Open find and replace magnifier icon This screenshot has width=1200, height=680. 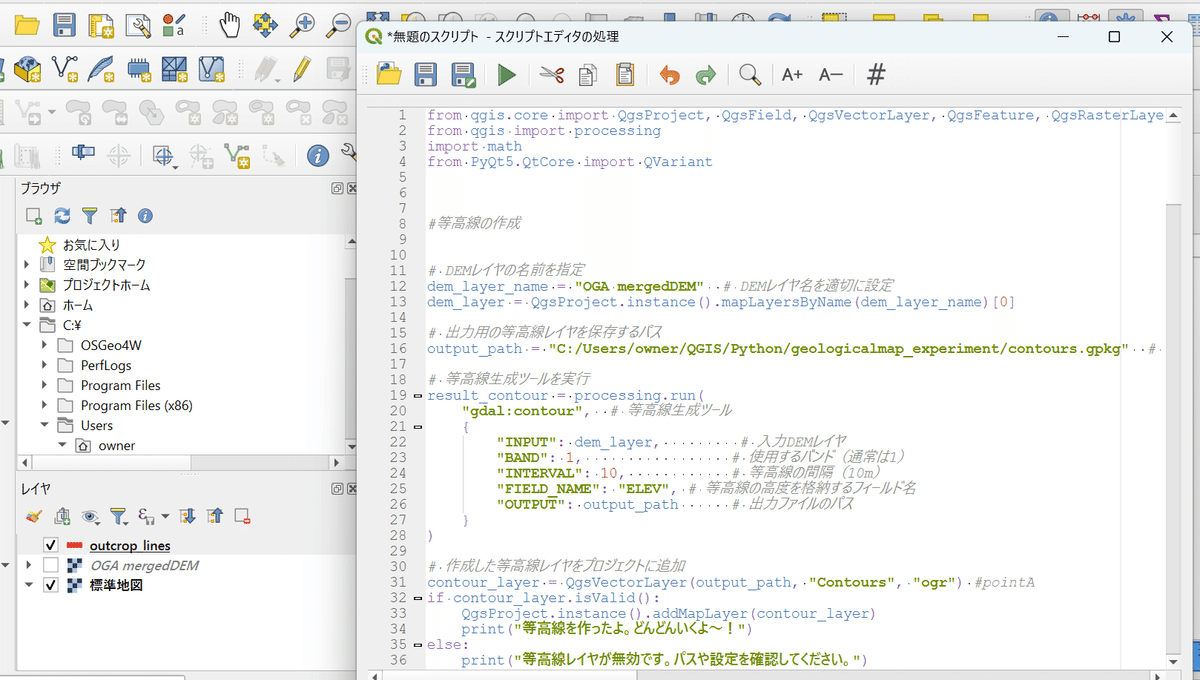point(749,74)
